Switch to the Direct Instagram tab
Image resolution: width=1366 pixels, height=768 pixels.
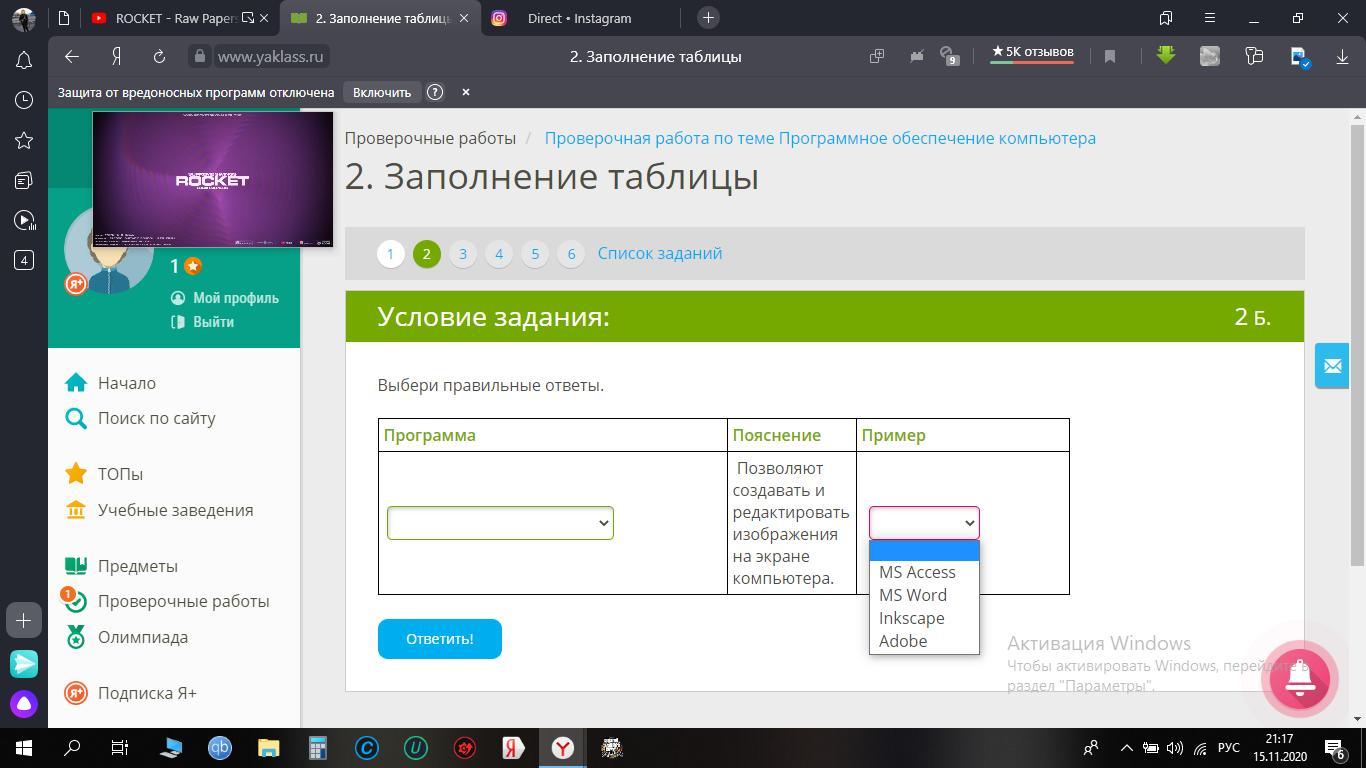click(578, 18)
